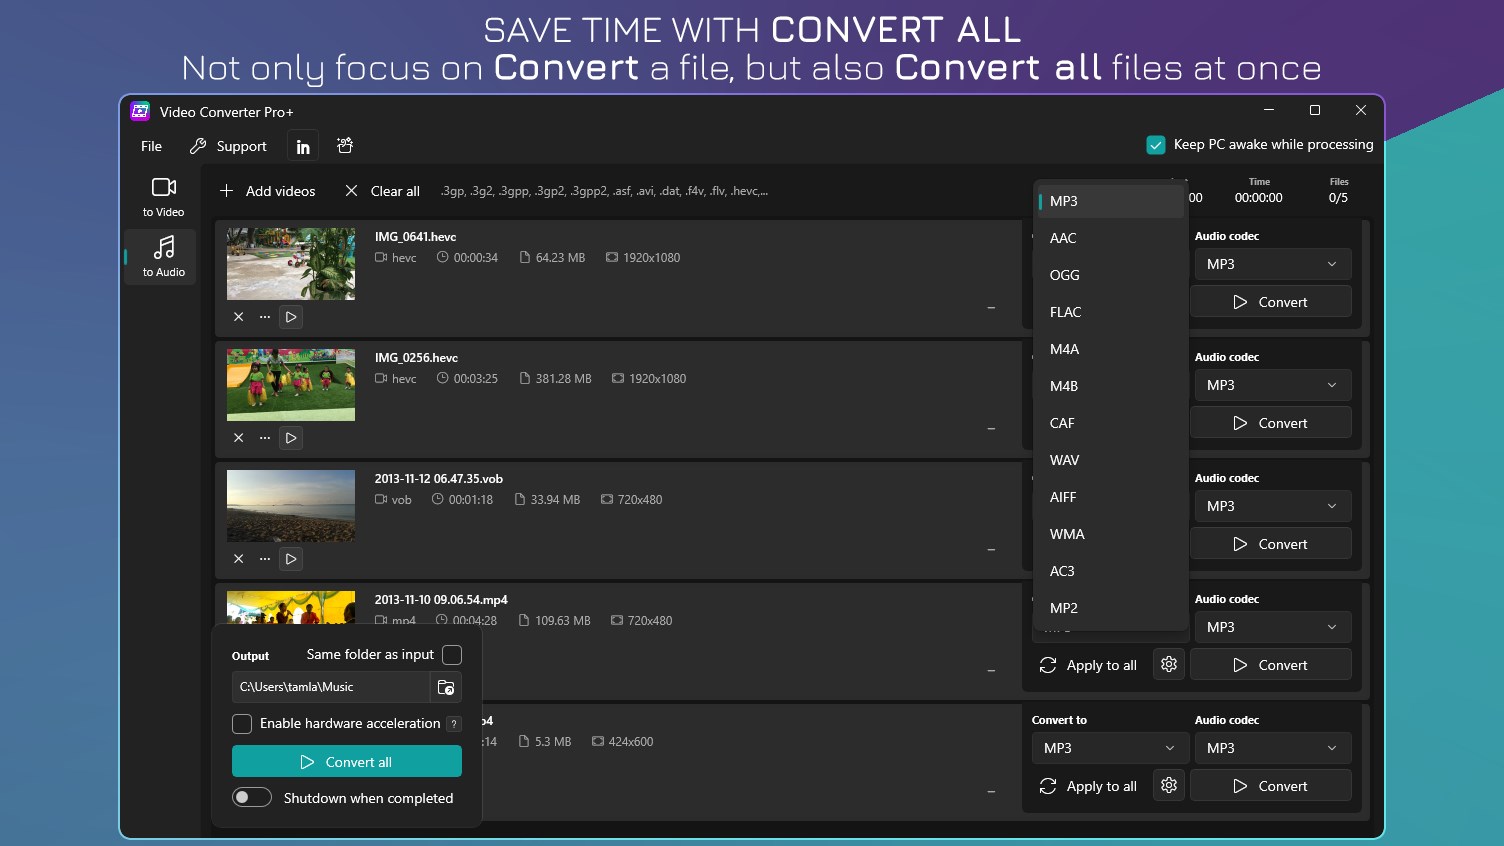Image resolution: width=1504 pixels, height=846 pixels.
Task: Click Convert in the last row
Action: tap(1271, 786)
